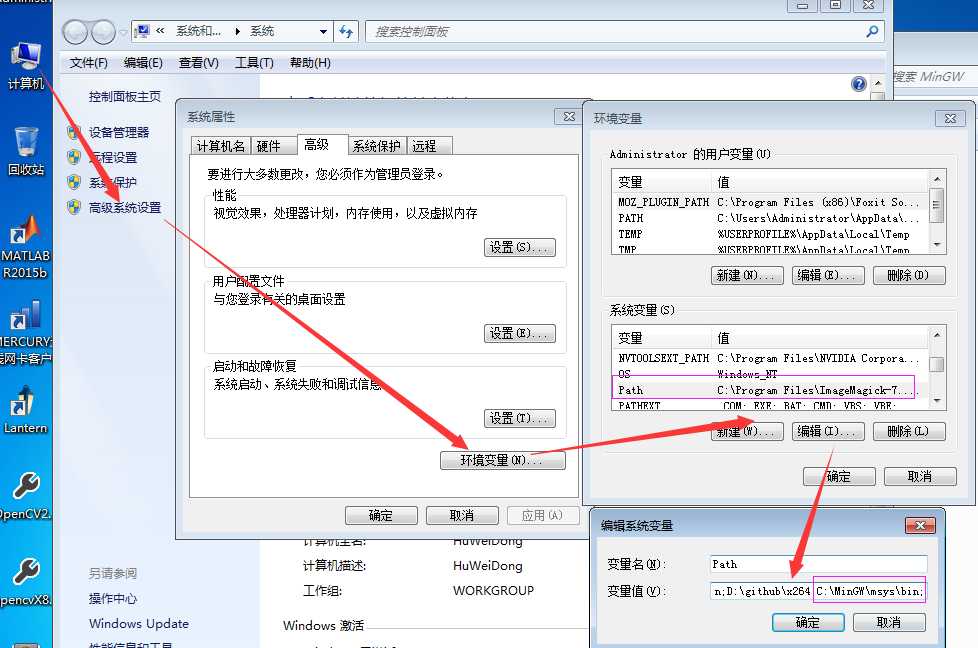Click 编辑(I) for system variables
The height and width of the screenshot is (648, 978).
pyautogui.click(x=828, y=431)
